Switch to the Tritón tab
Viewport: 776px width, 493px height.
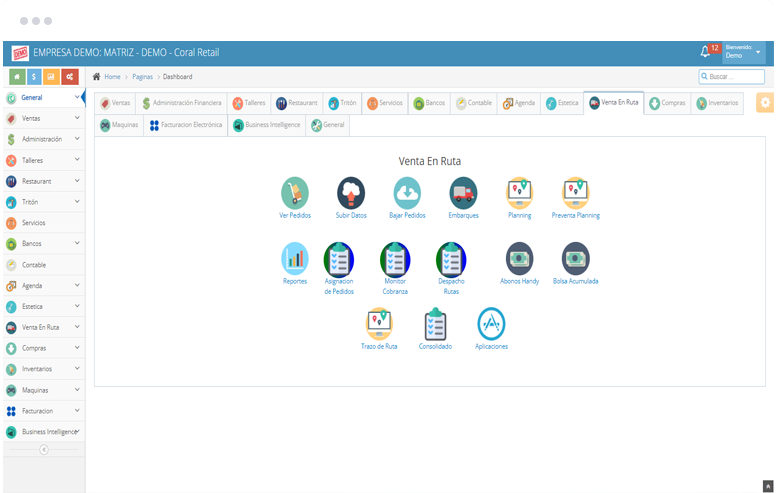point(342,103)
